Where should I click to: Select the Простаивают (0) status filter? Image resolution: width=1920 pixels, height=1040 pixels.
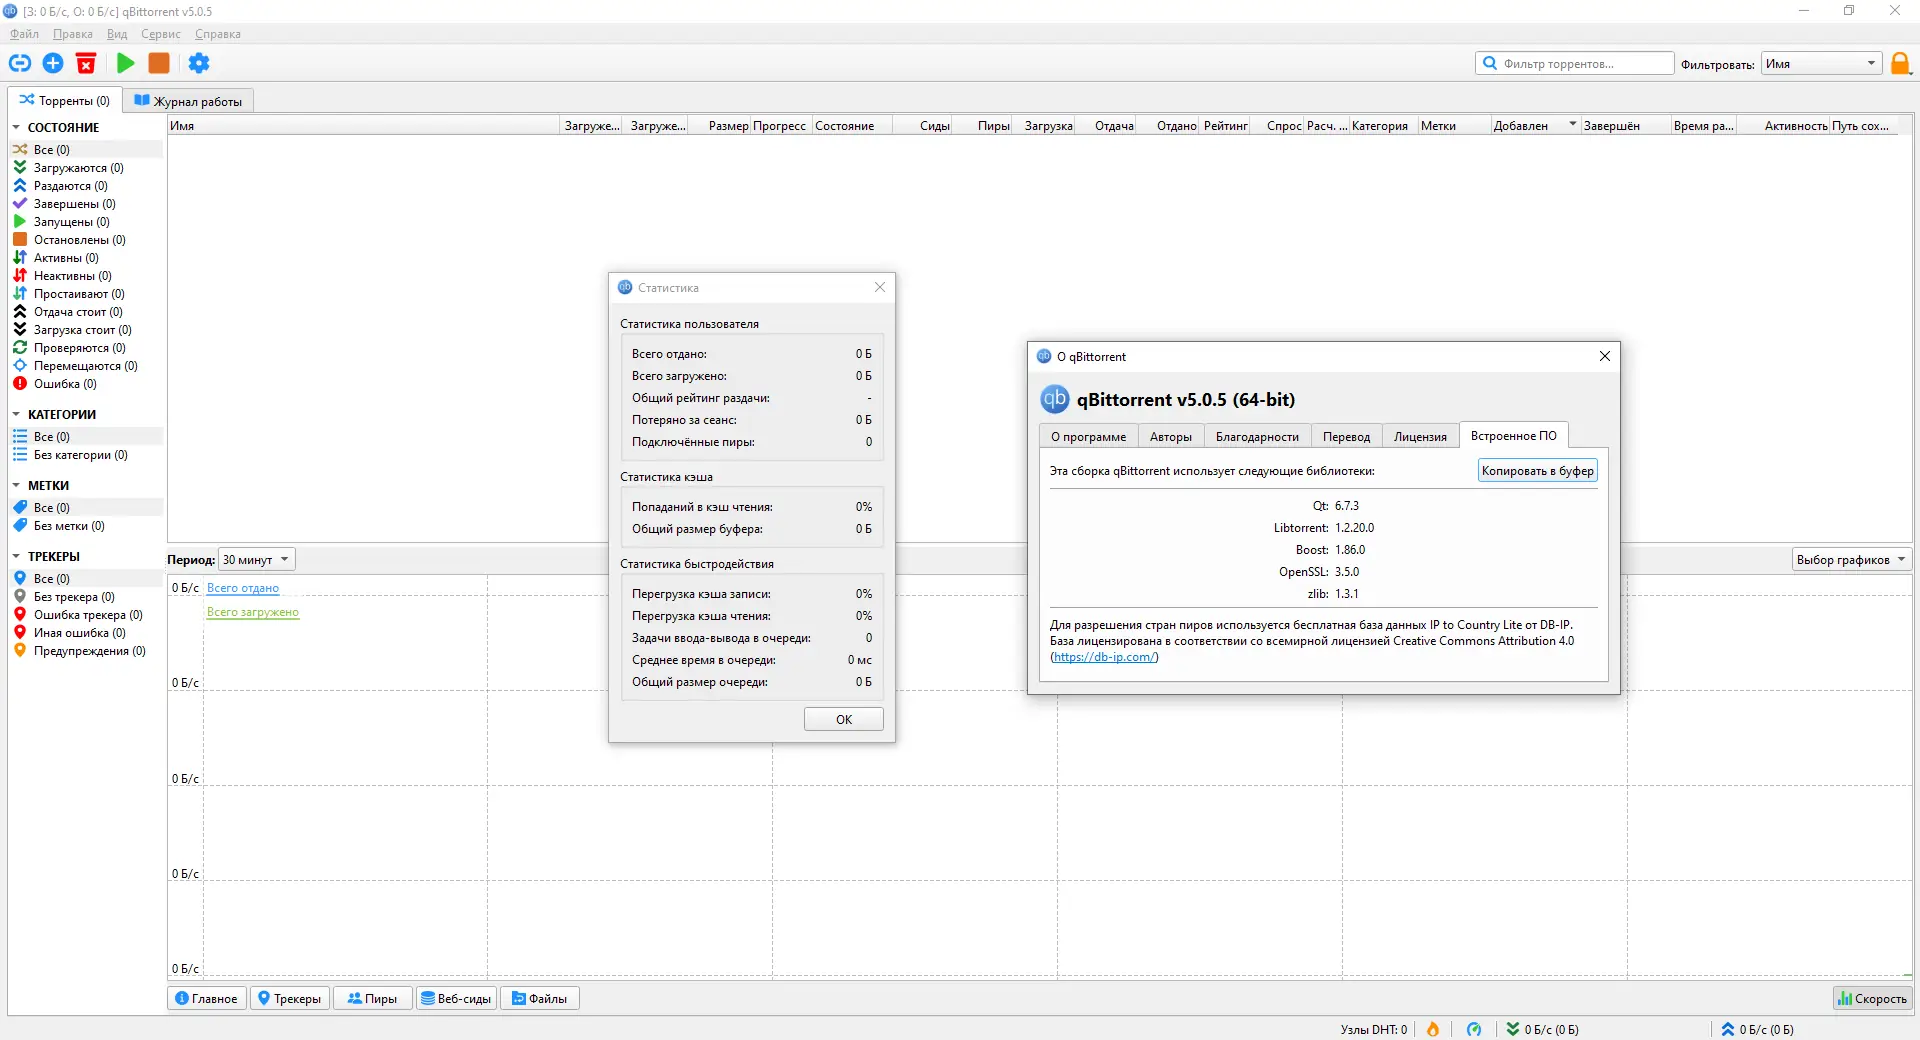79,294
